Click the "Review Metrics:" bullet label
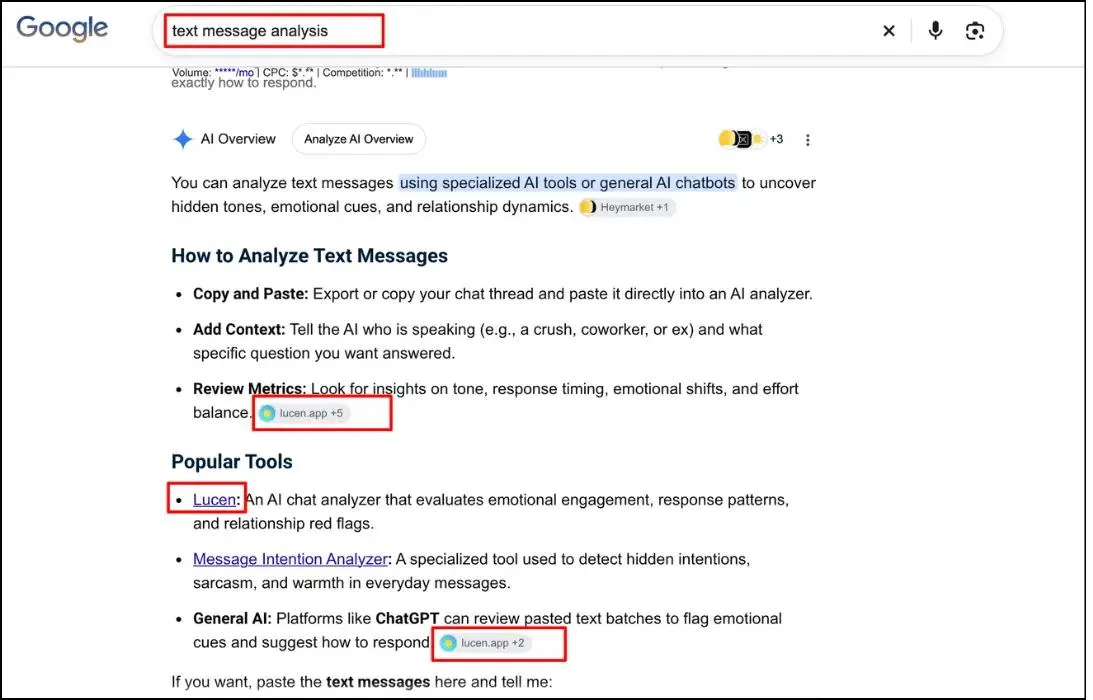The height and width of the screenshot is (700, 1093). [250, 388]
